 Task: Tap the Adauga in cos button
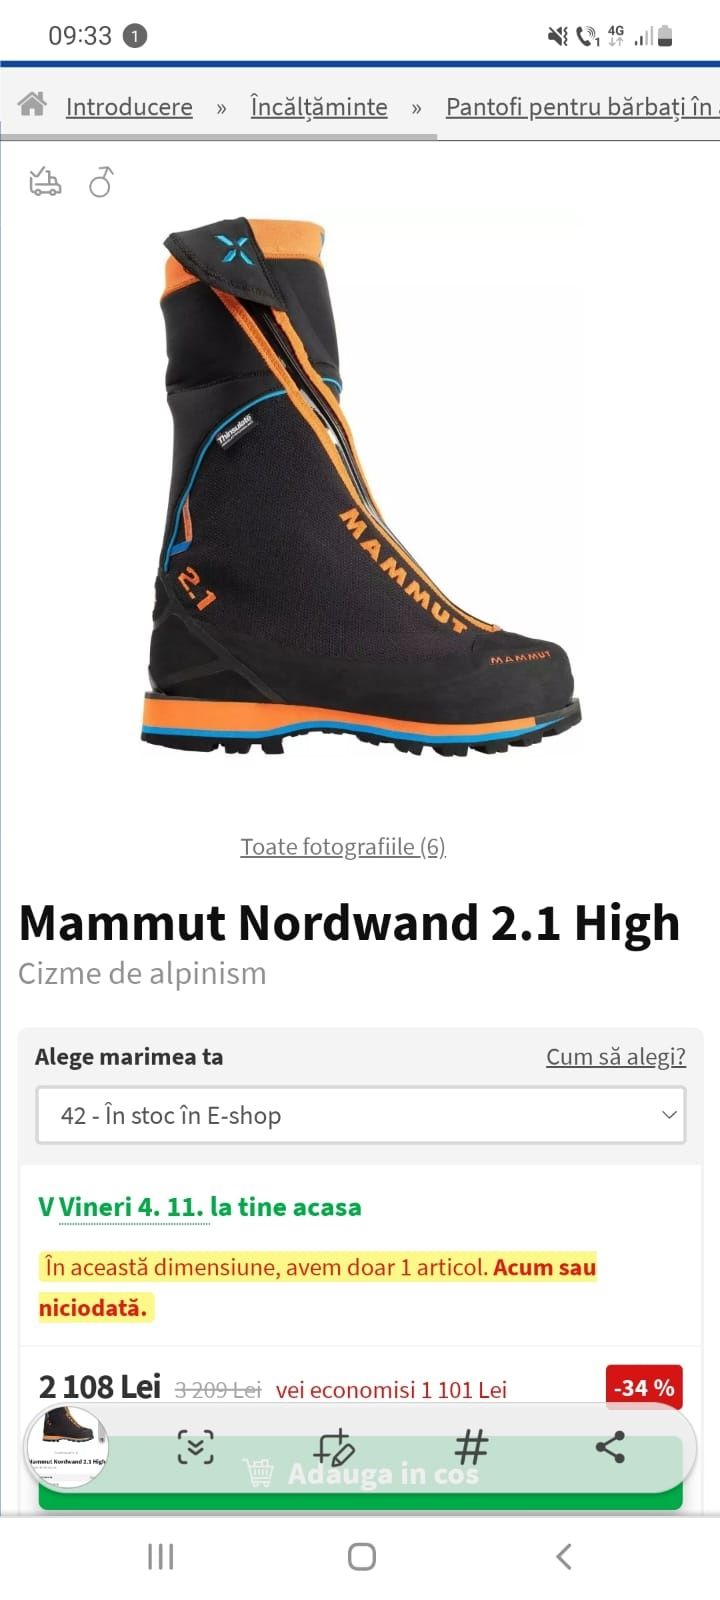click(361, 1474)
